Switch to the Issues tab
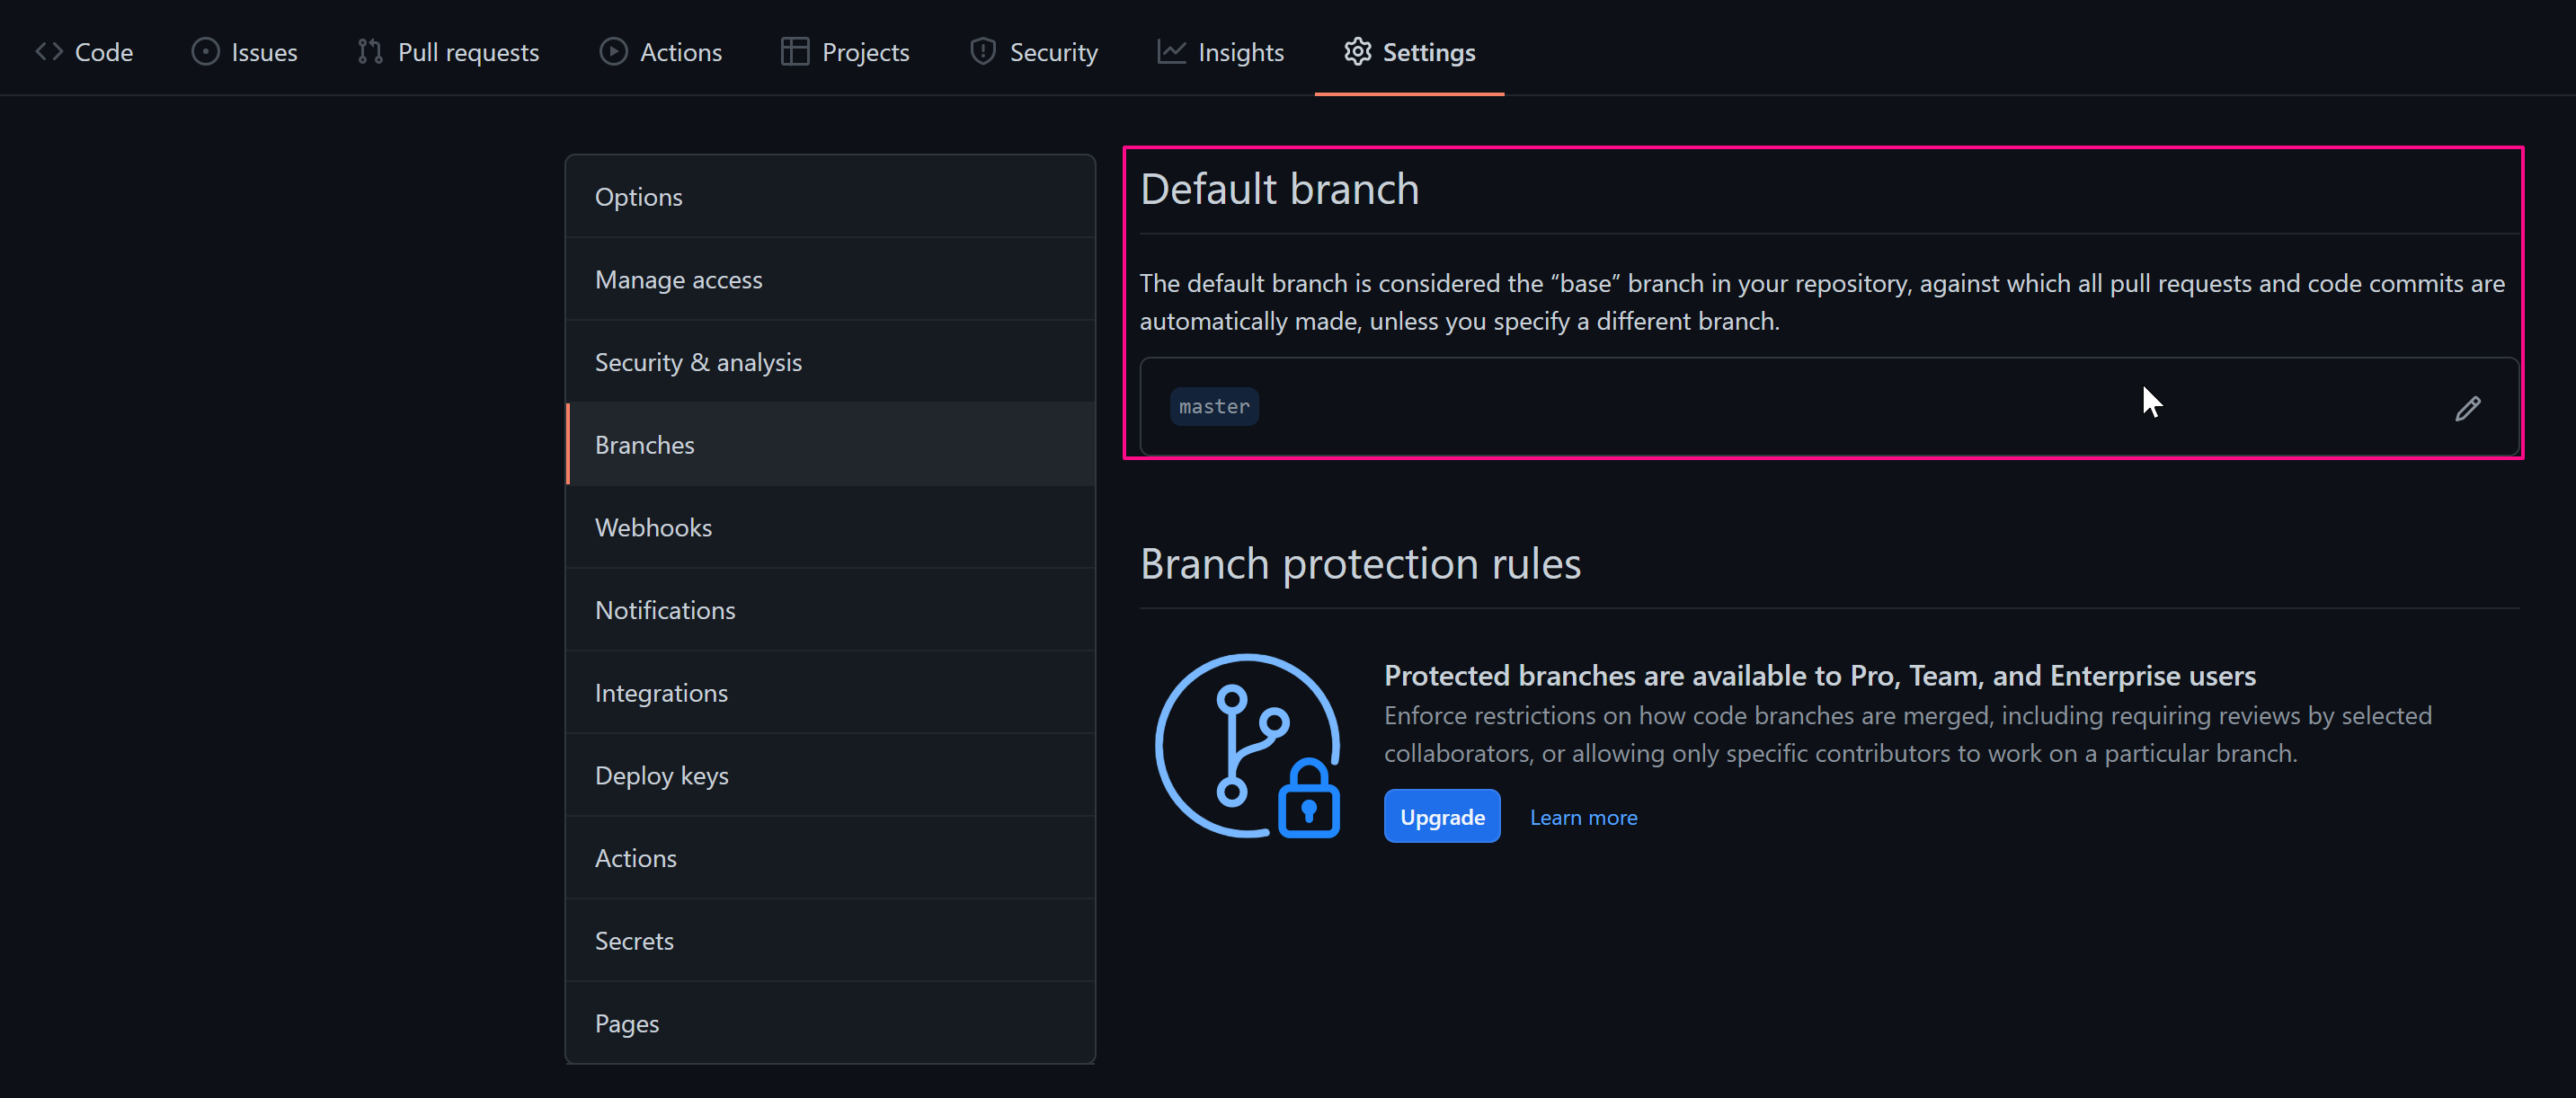Image resolution: width=2576 pixels, height=1098 pixels. pos(245,52)
